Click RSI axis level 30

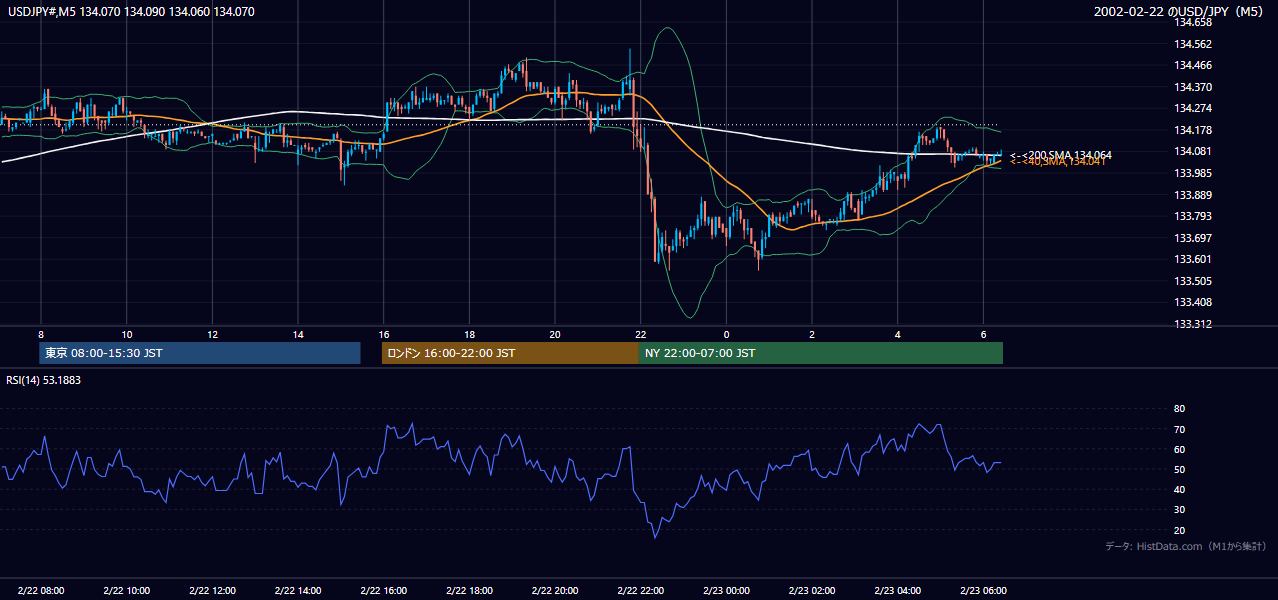coord(1179,510)
